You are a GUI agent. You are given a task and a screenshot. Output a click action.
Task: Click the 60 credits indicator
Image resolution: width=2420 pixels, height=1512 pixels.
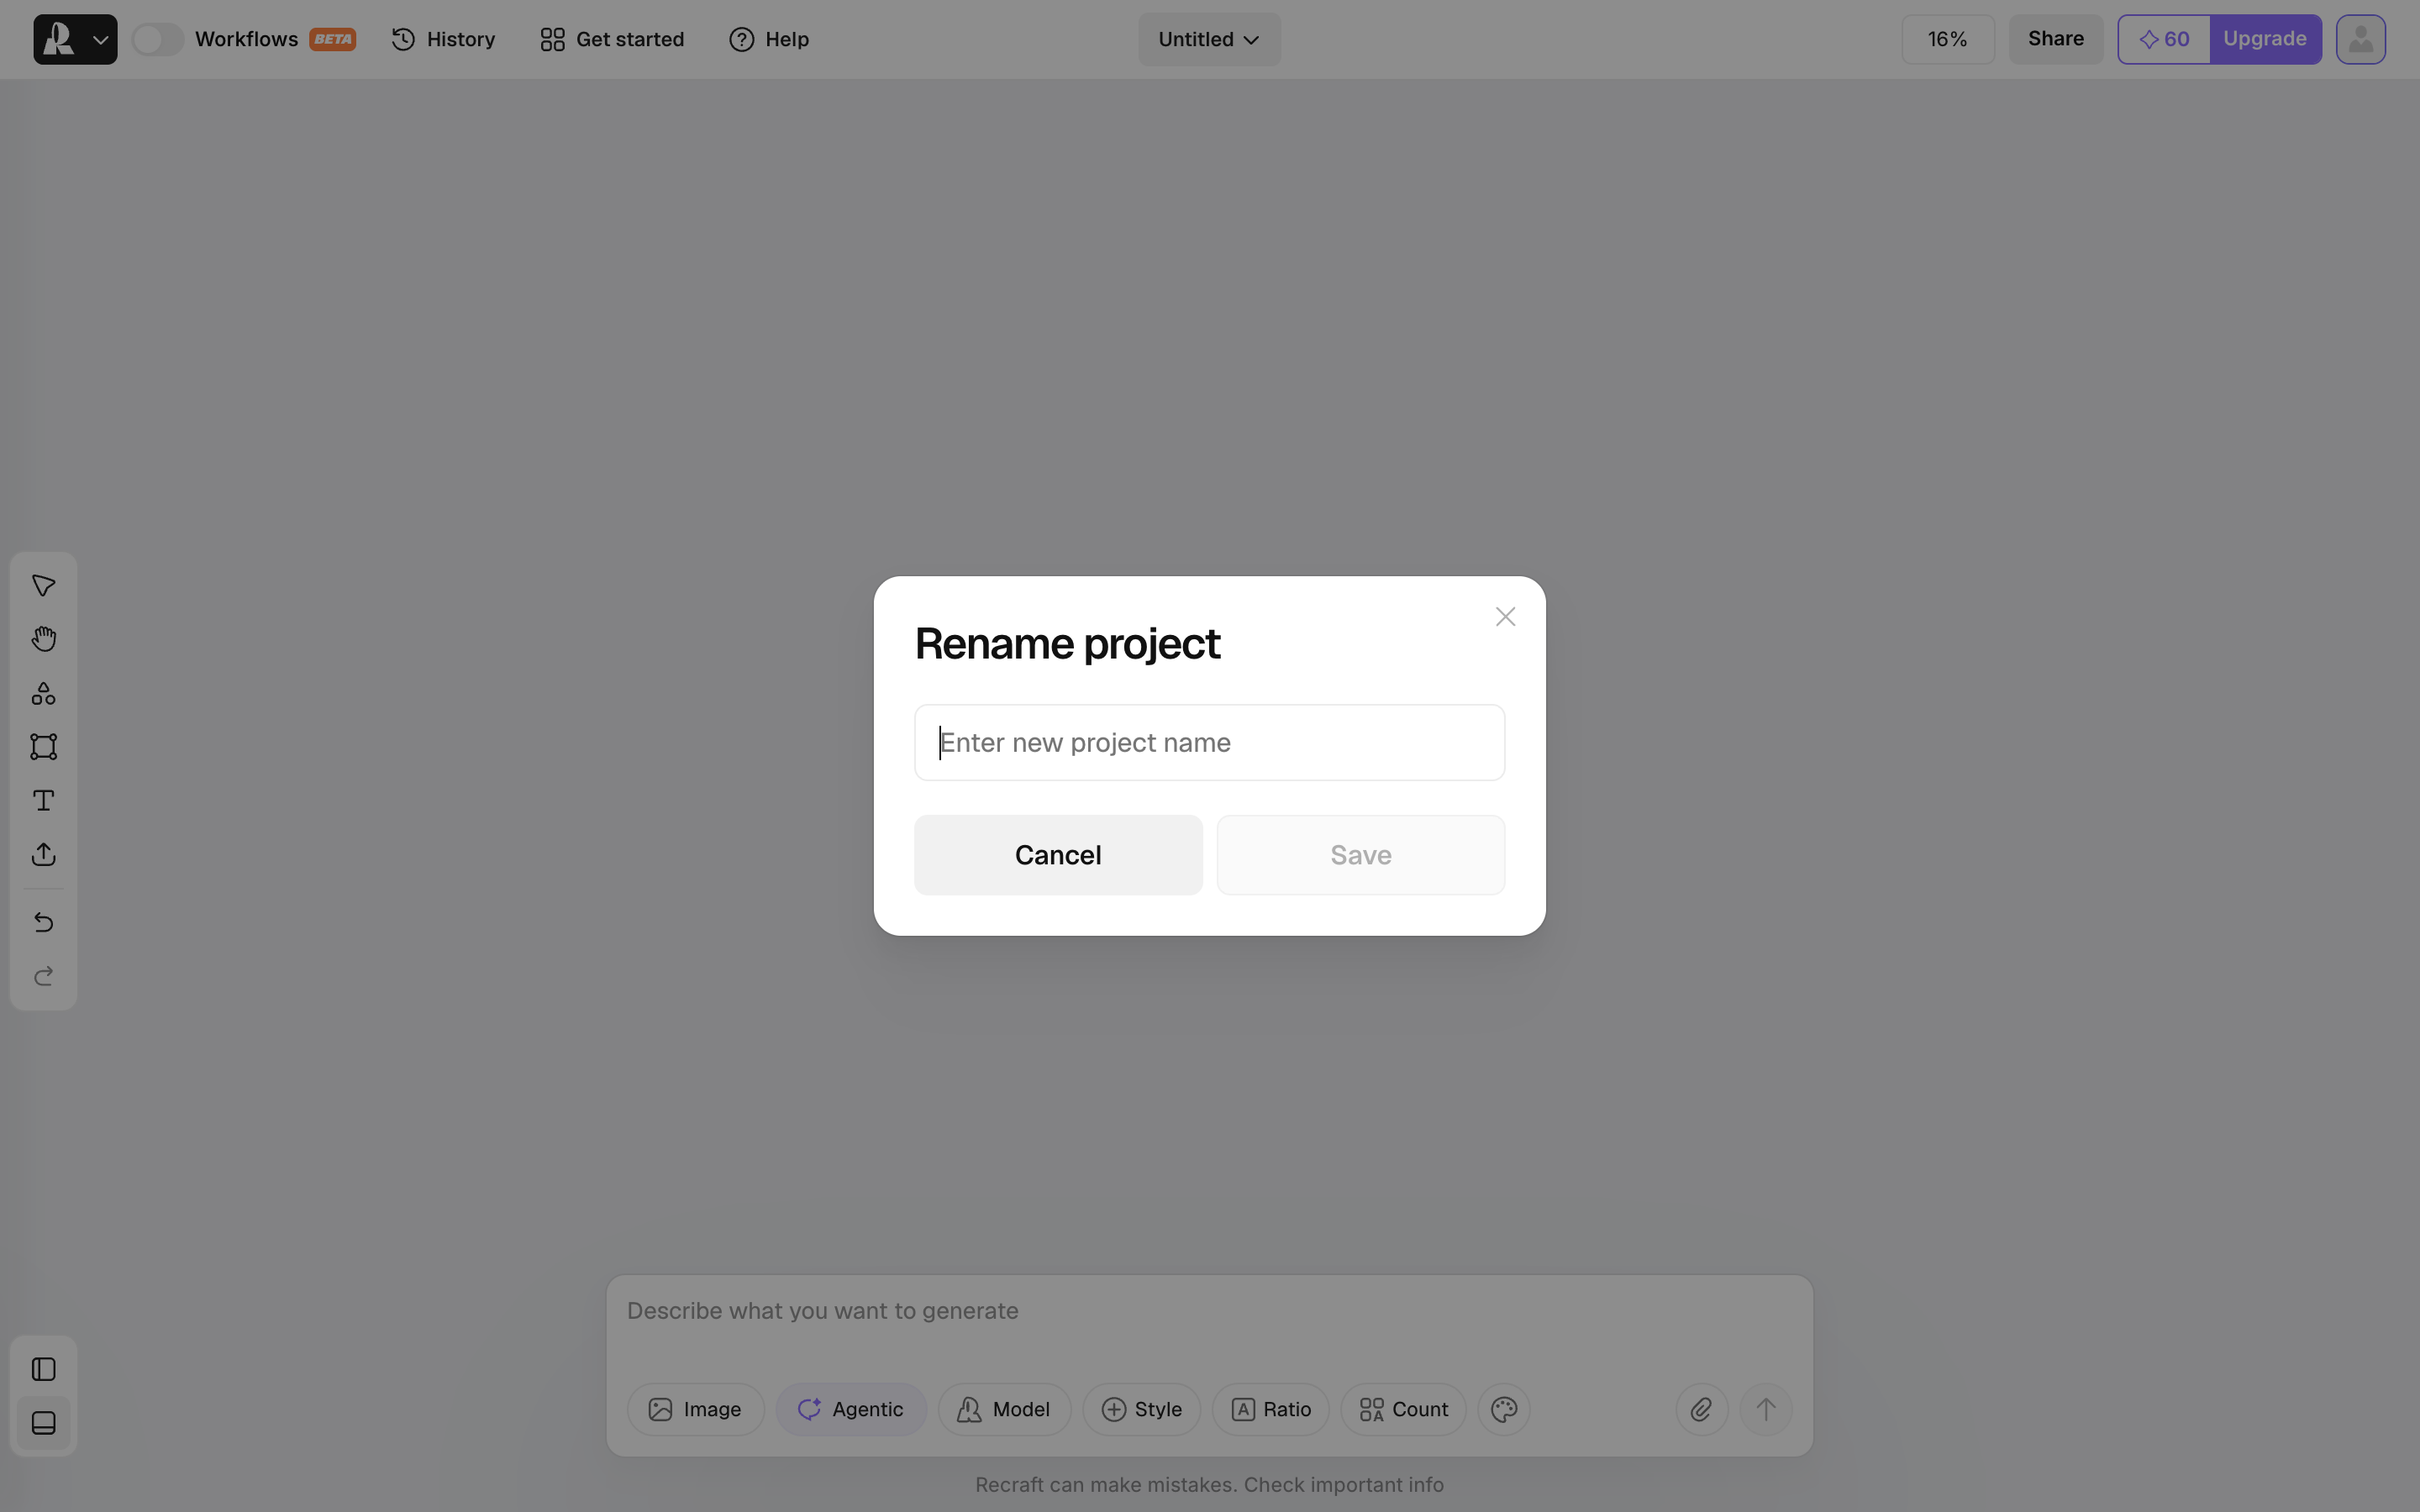(x=2164, y=39)
